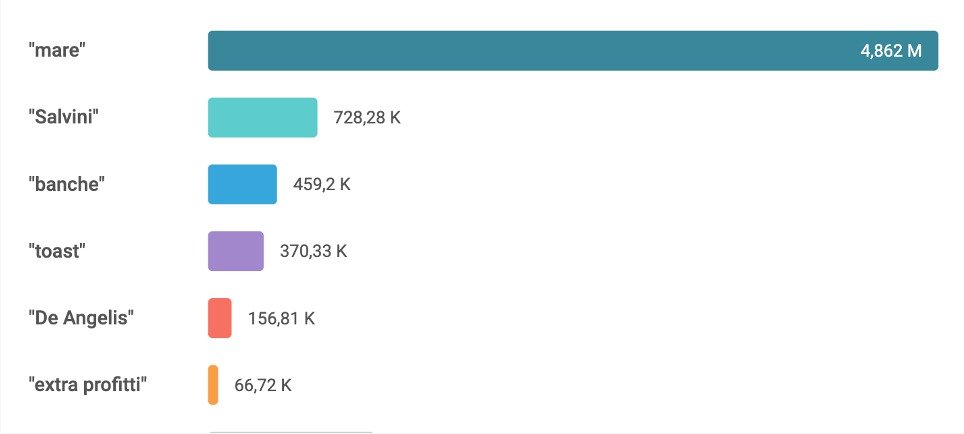Click the gray line below the orange bar
964x434 pixels.
tap(290, 432)
